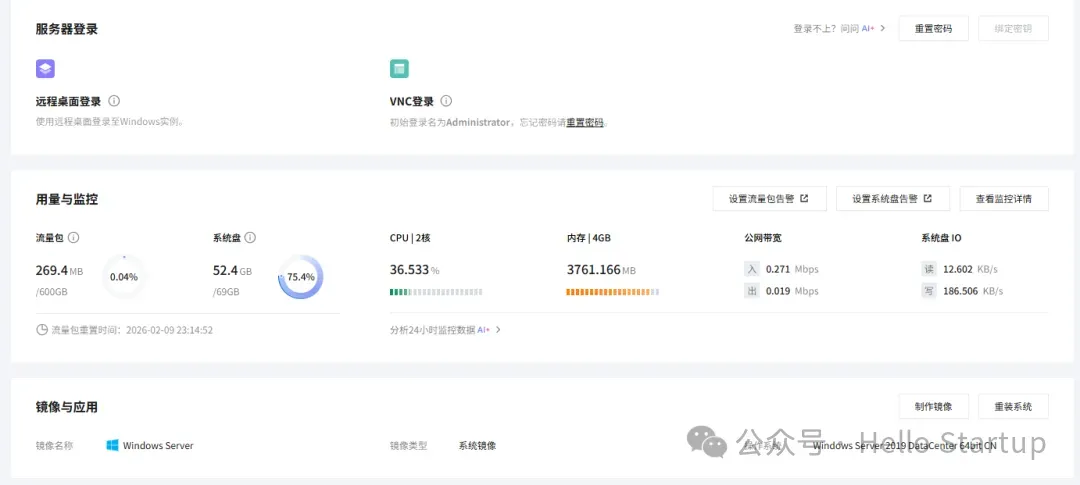Click the green VNC login icon
The image size is (1080, 485).
click(399, 69)
